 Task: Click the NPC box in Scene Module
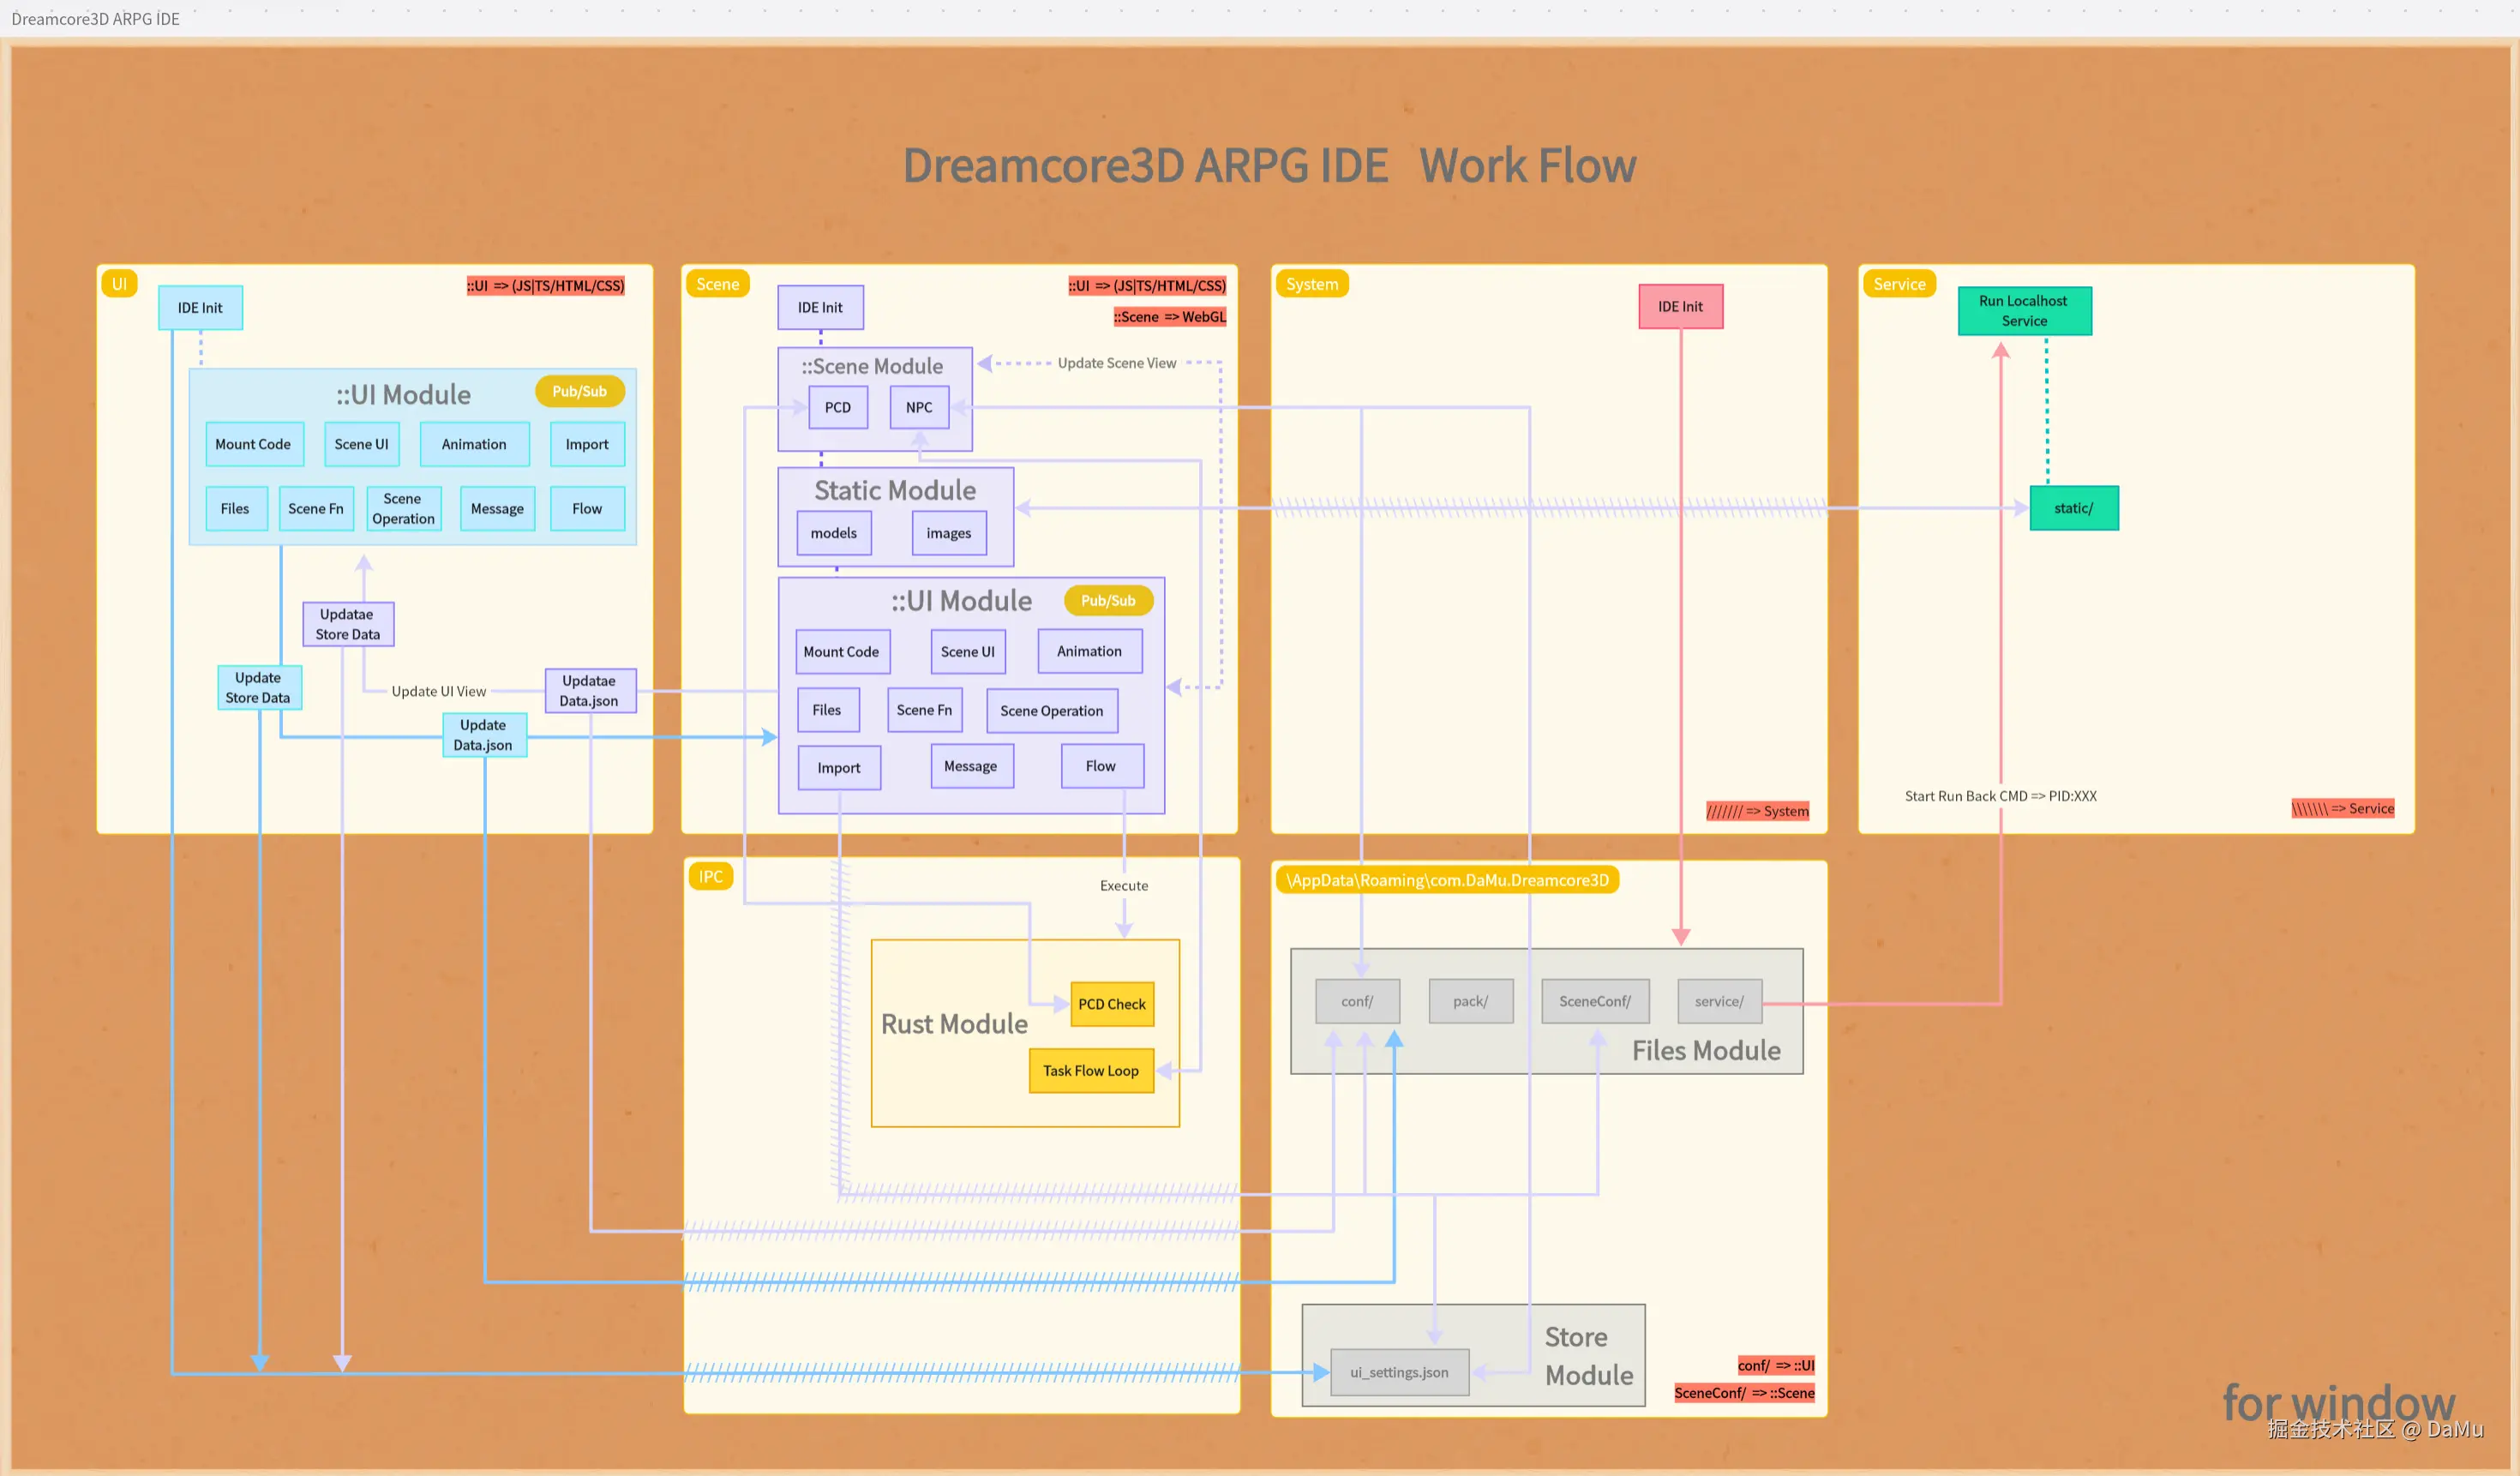918,407
